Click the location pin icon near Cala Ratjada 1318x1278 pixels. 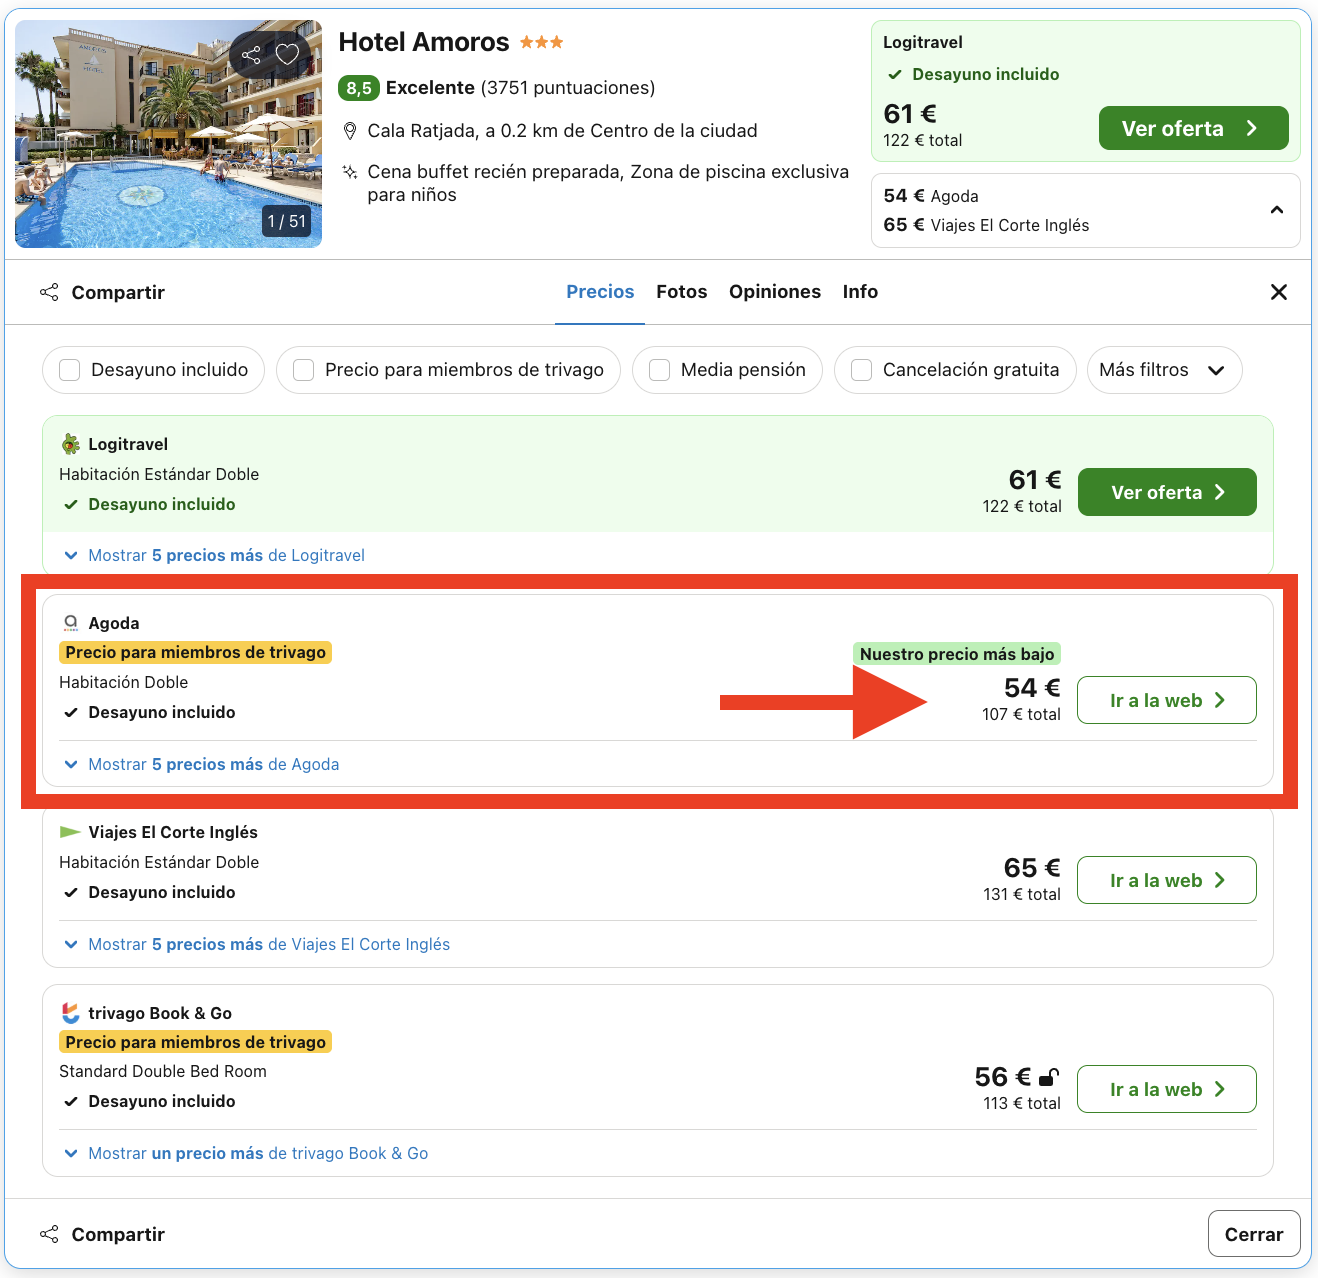(x=350, y=130)
